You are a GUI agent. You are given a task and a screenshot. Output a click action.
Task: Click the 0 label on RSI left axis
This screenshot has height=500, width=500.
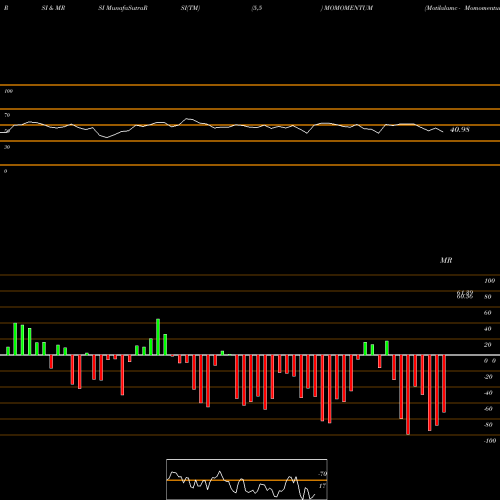(5, 171)
